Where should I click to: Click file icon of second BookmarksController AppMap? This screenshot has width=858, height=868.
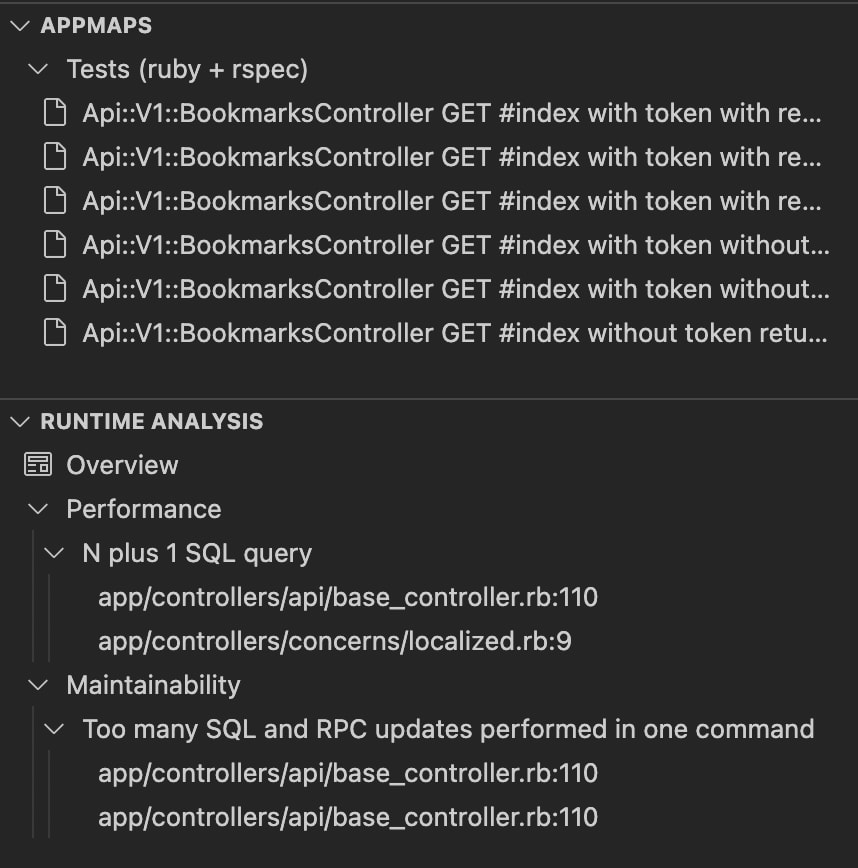(55, 157)
